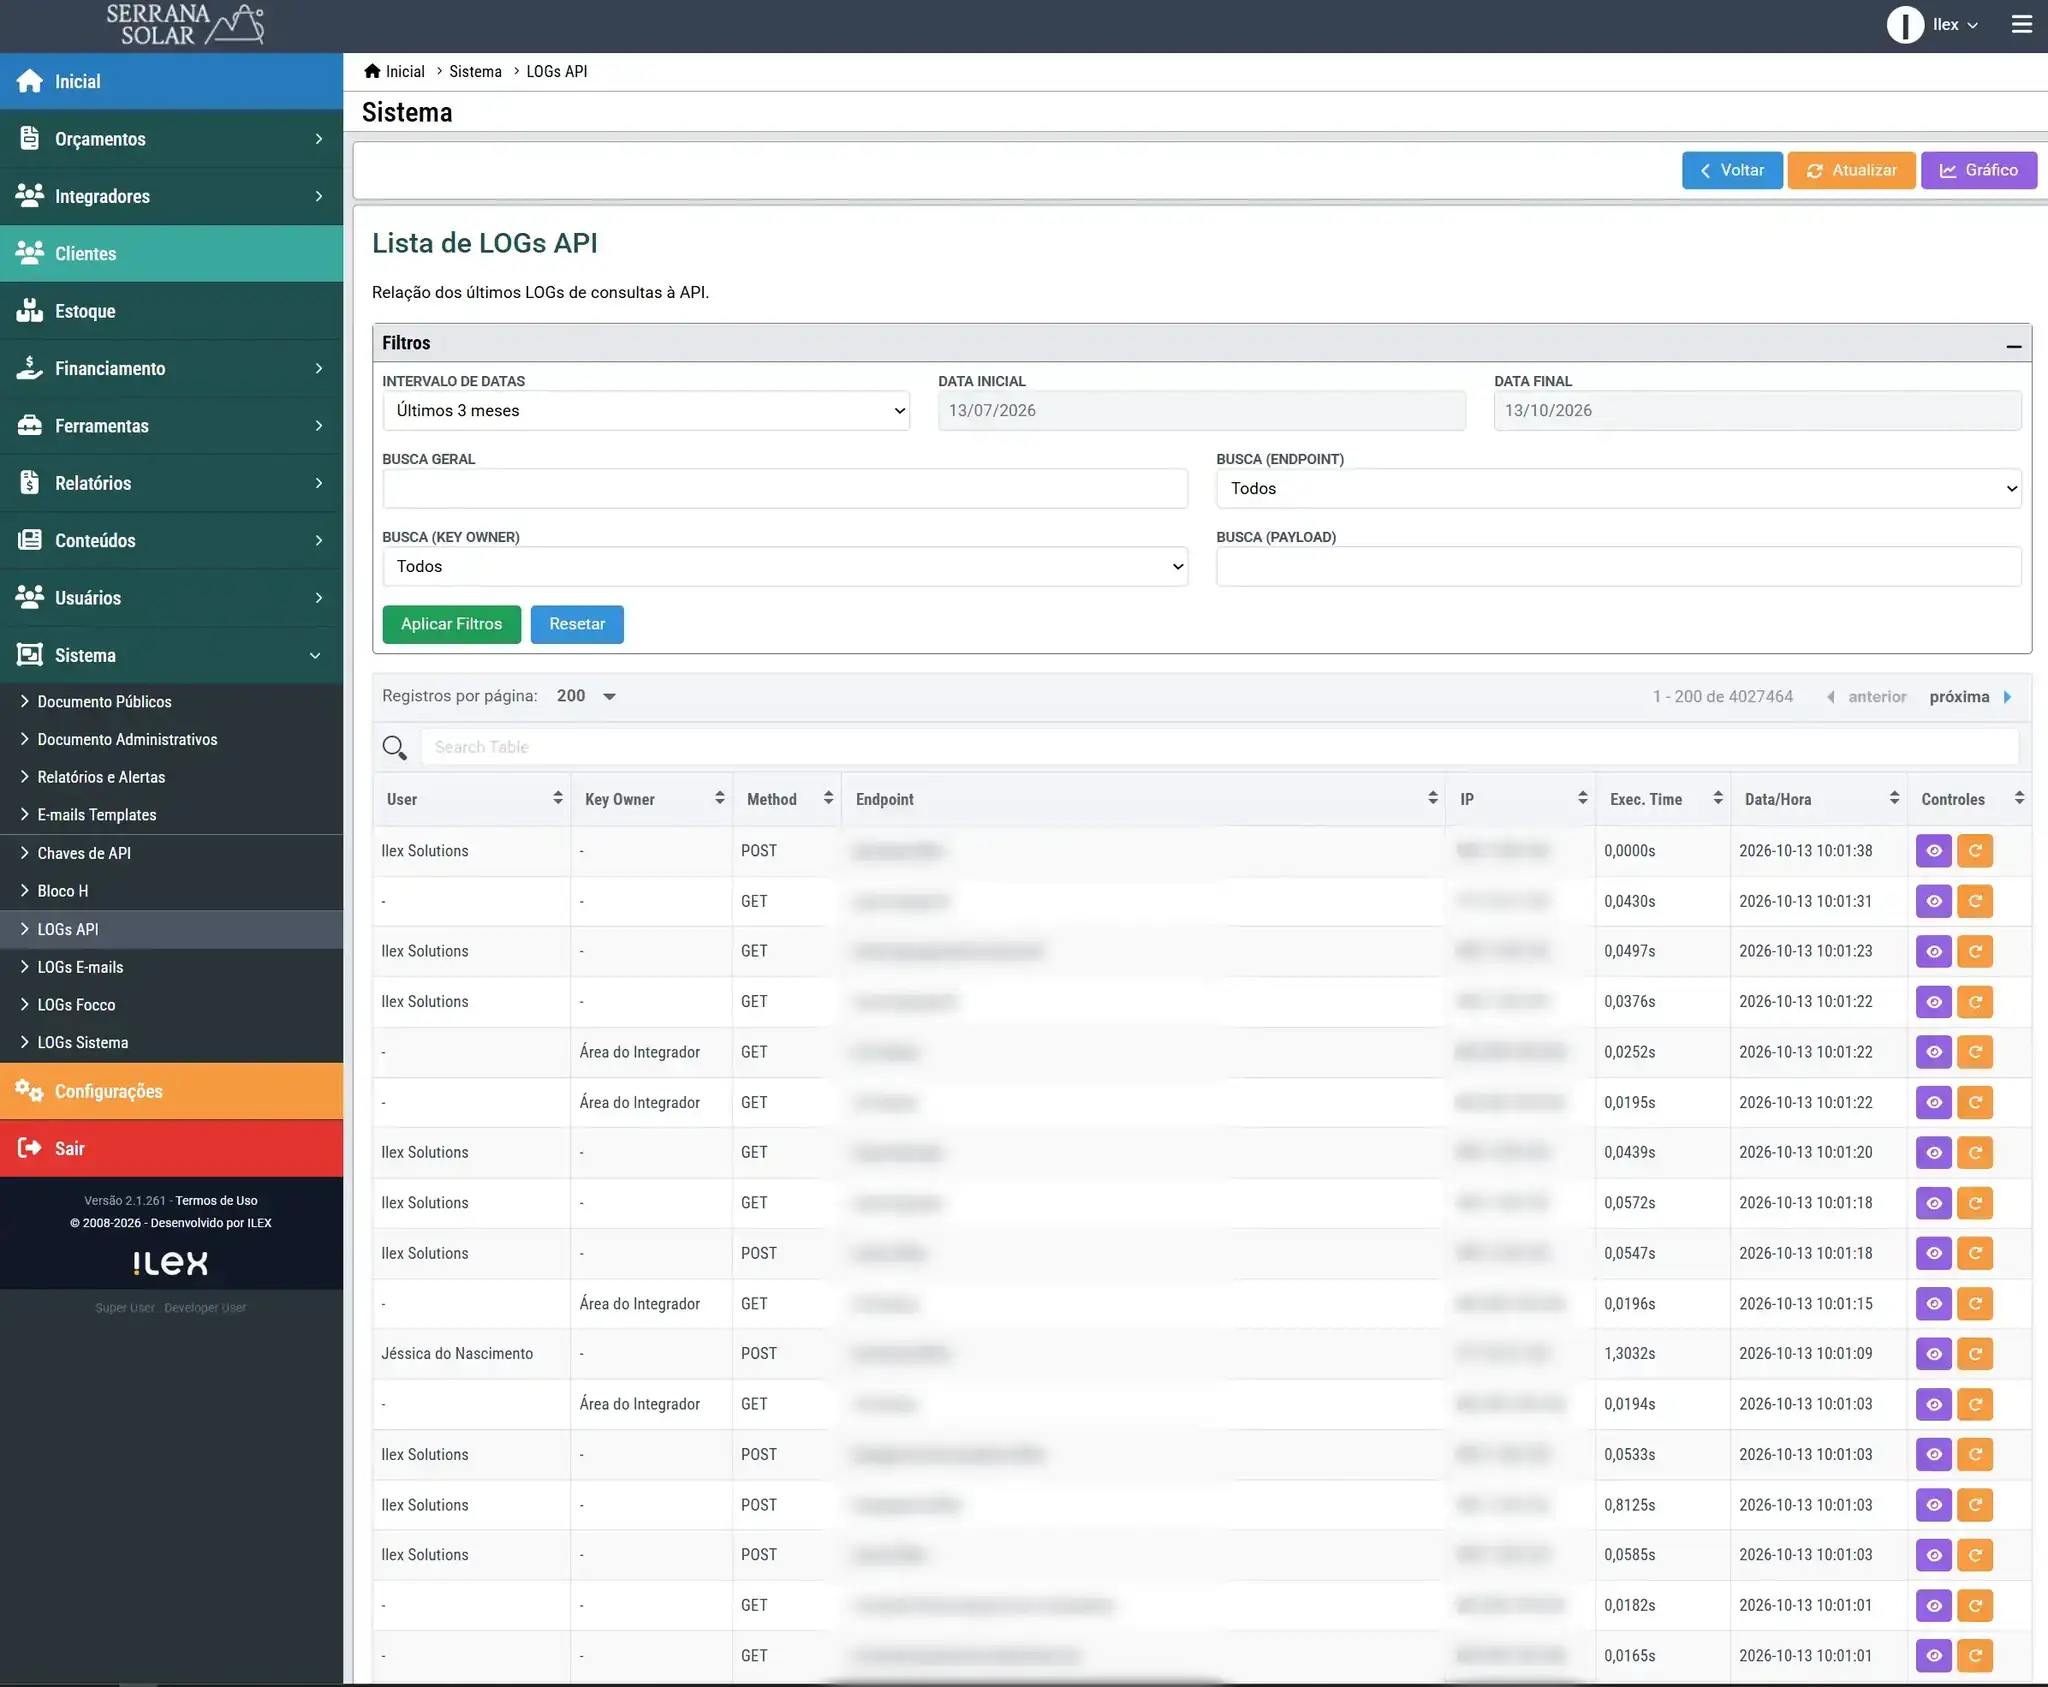This screenshot has height=1687, width=2048.
Task: Click the home icon in the breadcrumb
Action: [x=372, y=71]
